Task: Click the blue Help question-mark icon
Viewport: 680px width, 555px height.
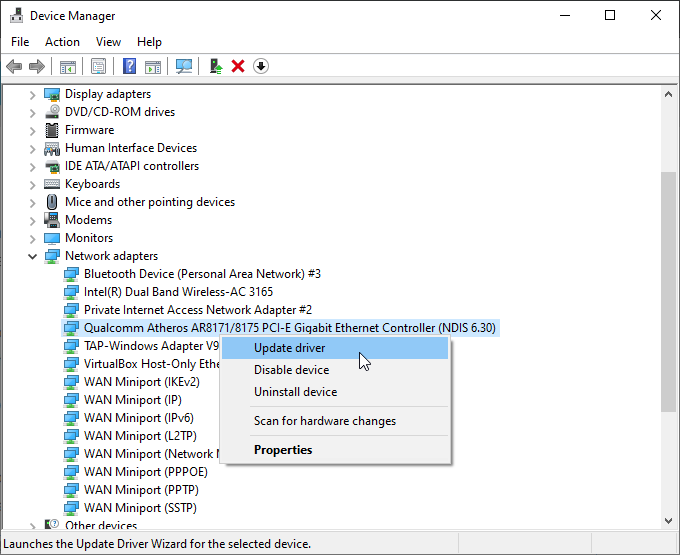Action: pyautogui.click(x=129, y=66)
